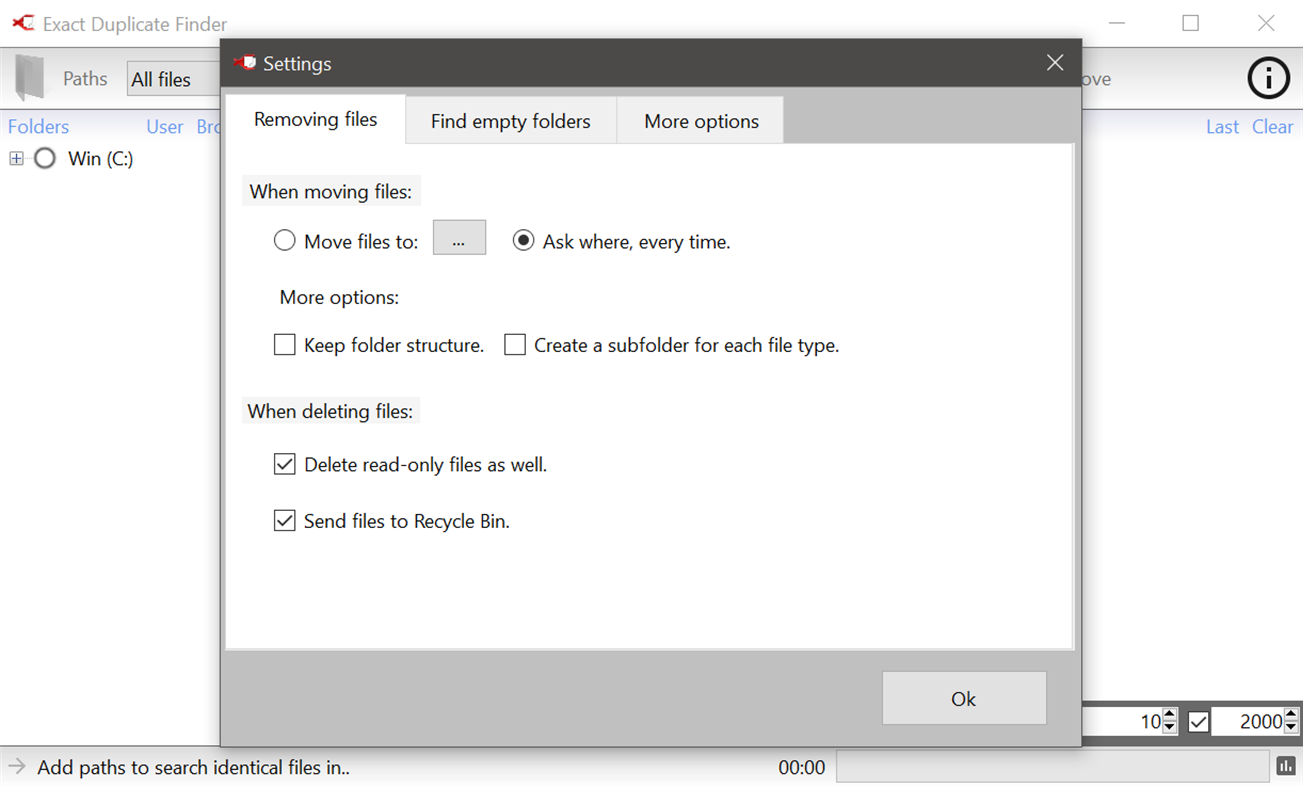The width and height of the screenshot is (1303, 787).
Task: Expand the Win (C:) tree node
Action: coord(16,159)
